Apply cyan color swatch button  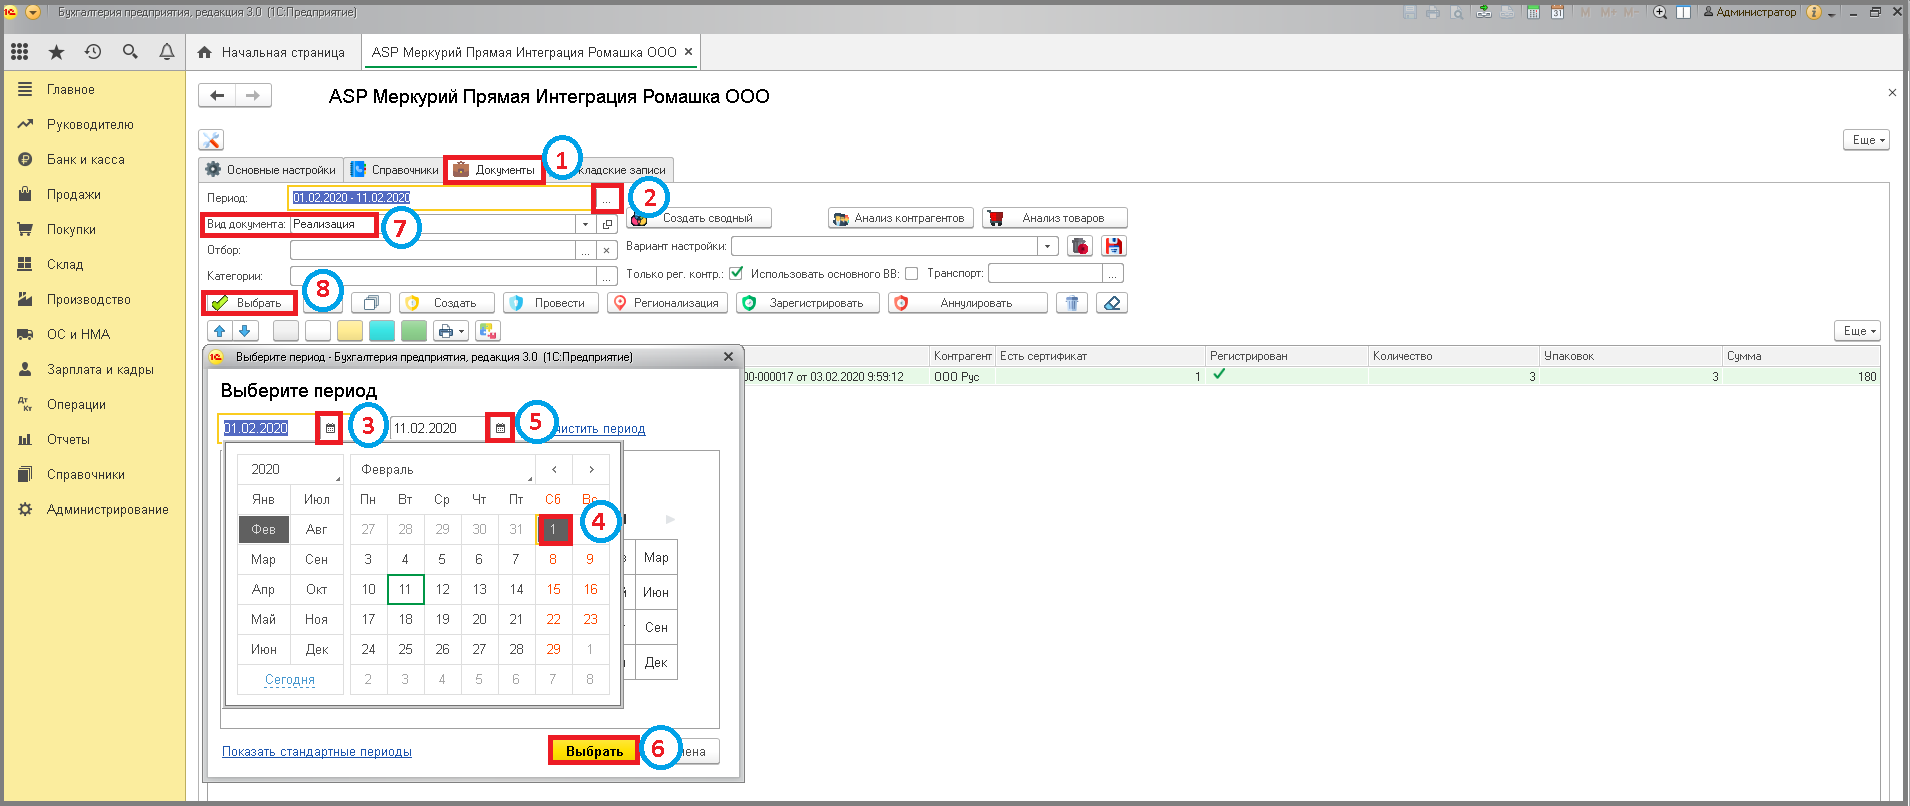[x=382, y=331]
